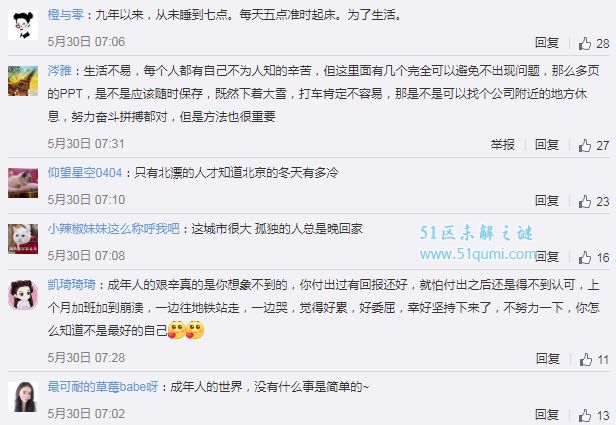
Task: Reply to 仰望星空0404's comment
Action: pos(547,201)
